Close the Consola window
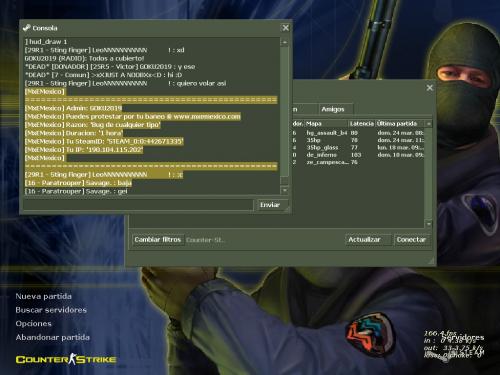The height and width of the screenshot is (375, 500). click(x=286, y=28)
